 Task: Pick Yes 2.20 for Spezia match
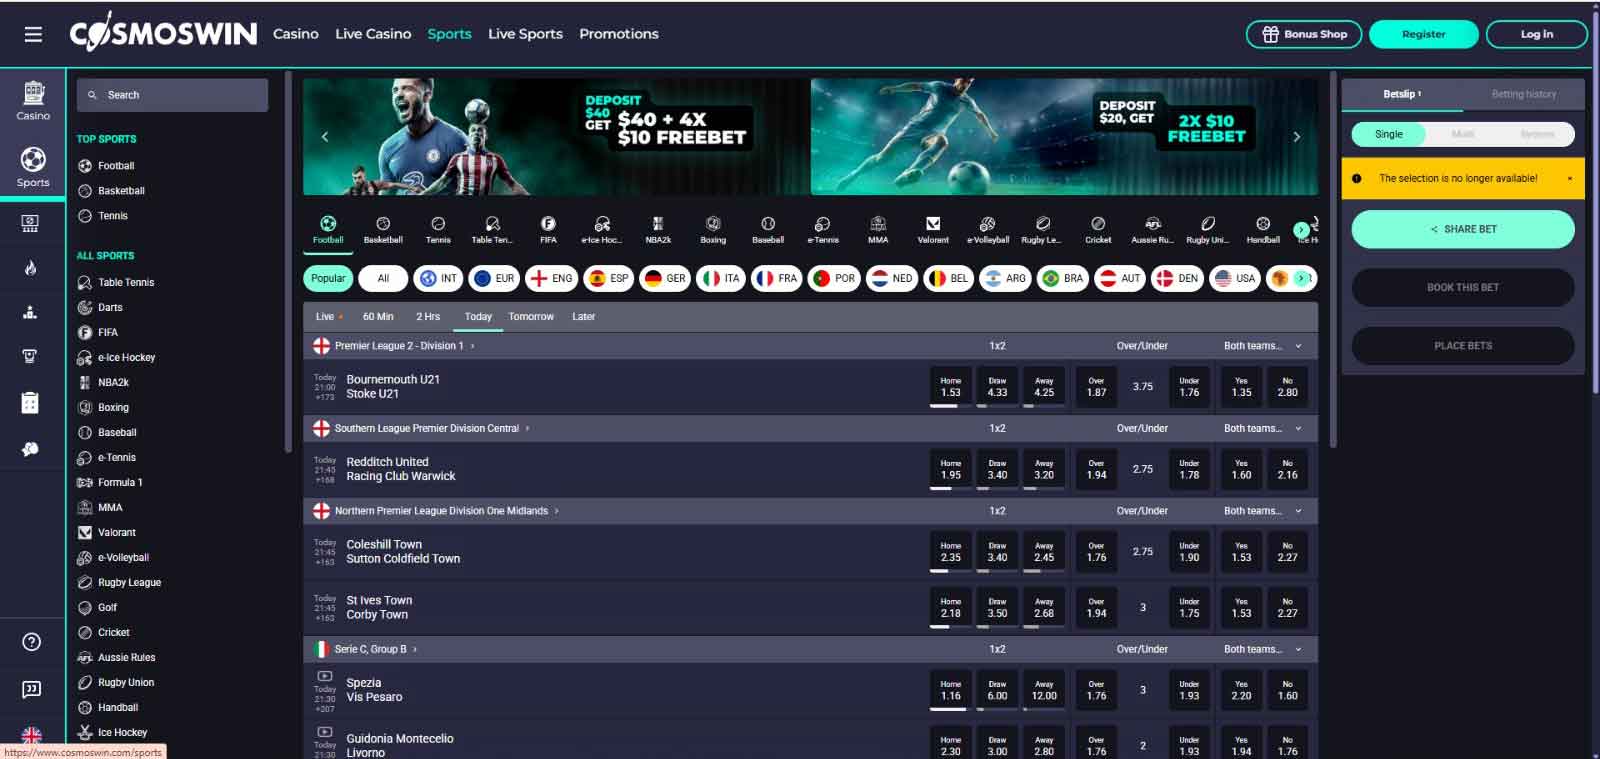pyautogui.click(x=1241, y=690)
